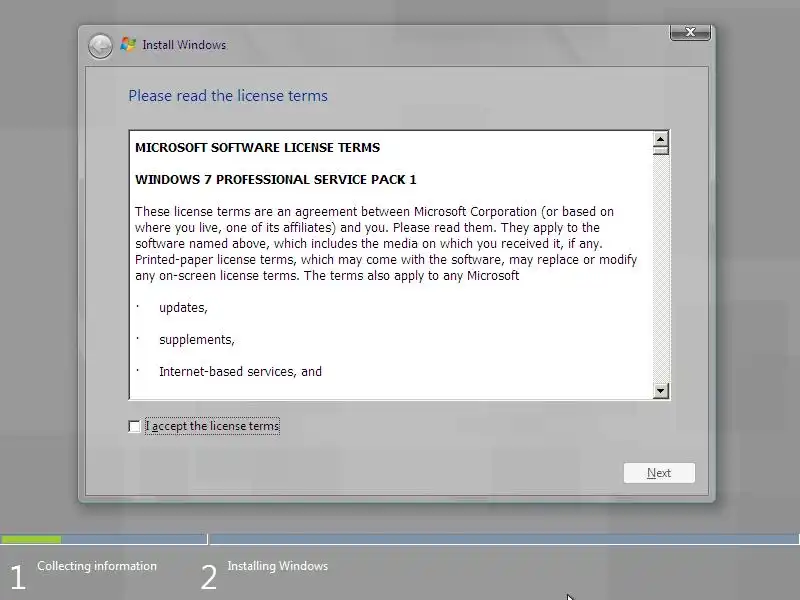Click the green setup progress bar segment

(31, 539)
